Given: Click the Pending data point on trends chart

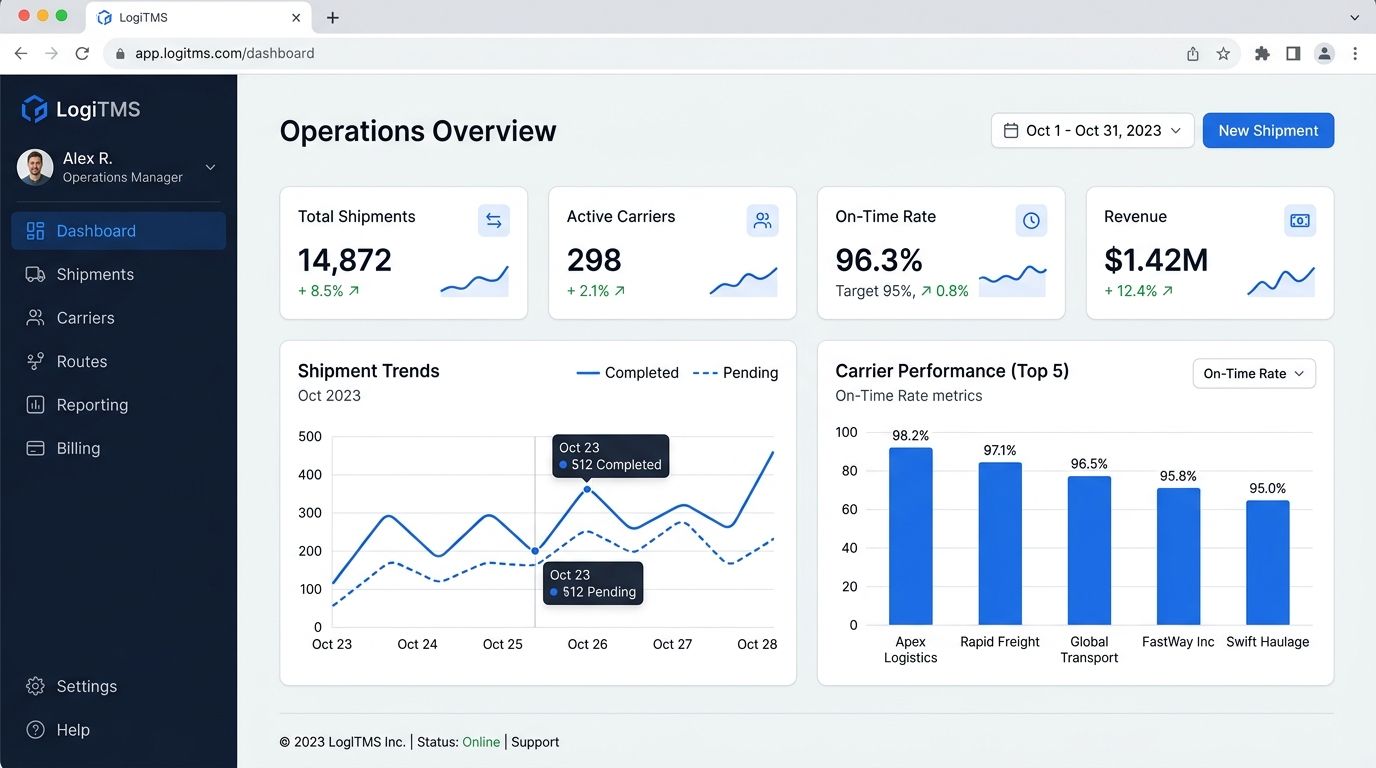Looking at the screenshot, I should 535,551.
